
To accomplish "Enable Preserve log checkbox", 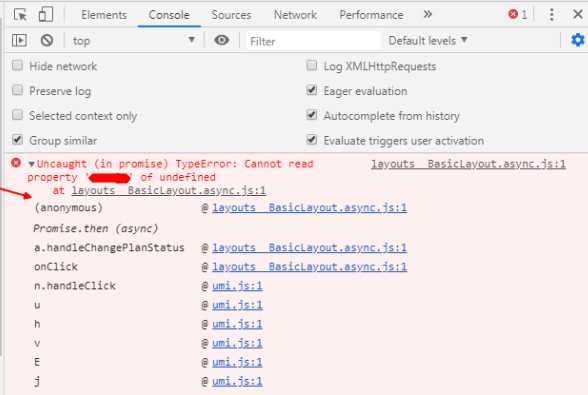I will [17, 90].
